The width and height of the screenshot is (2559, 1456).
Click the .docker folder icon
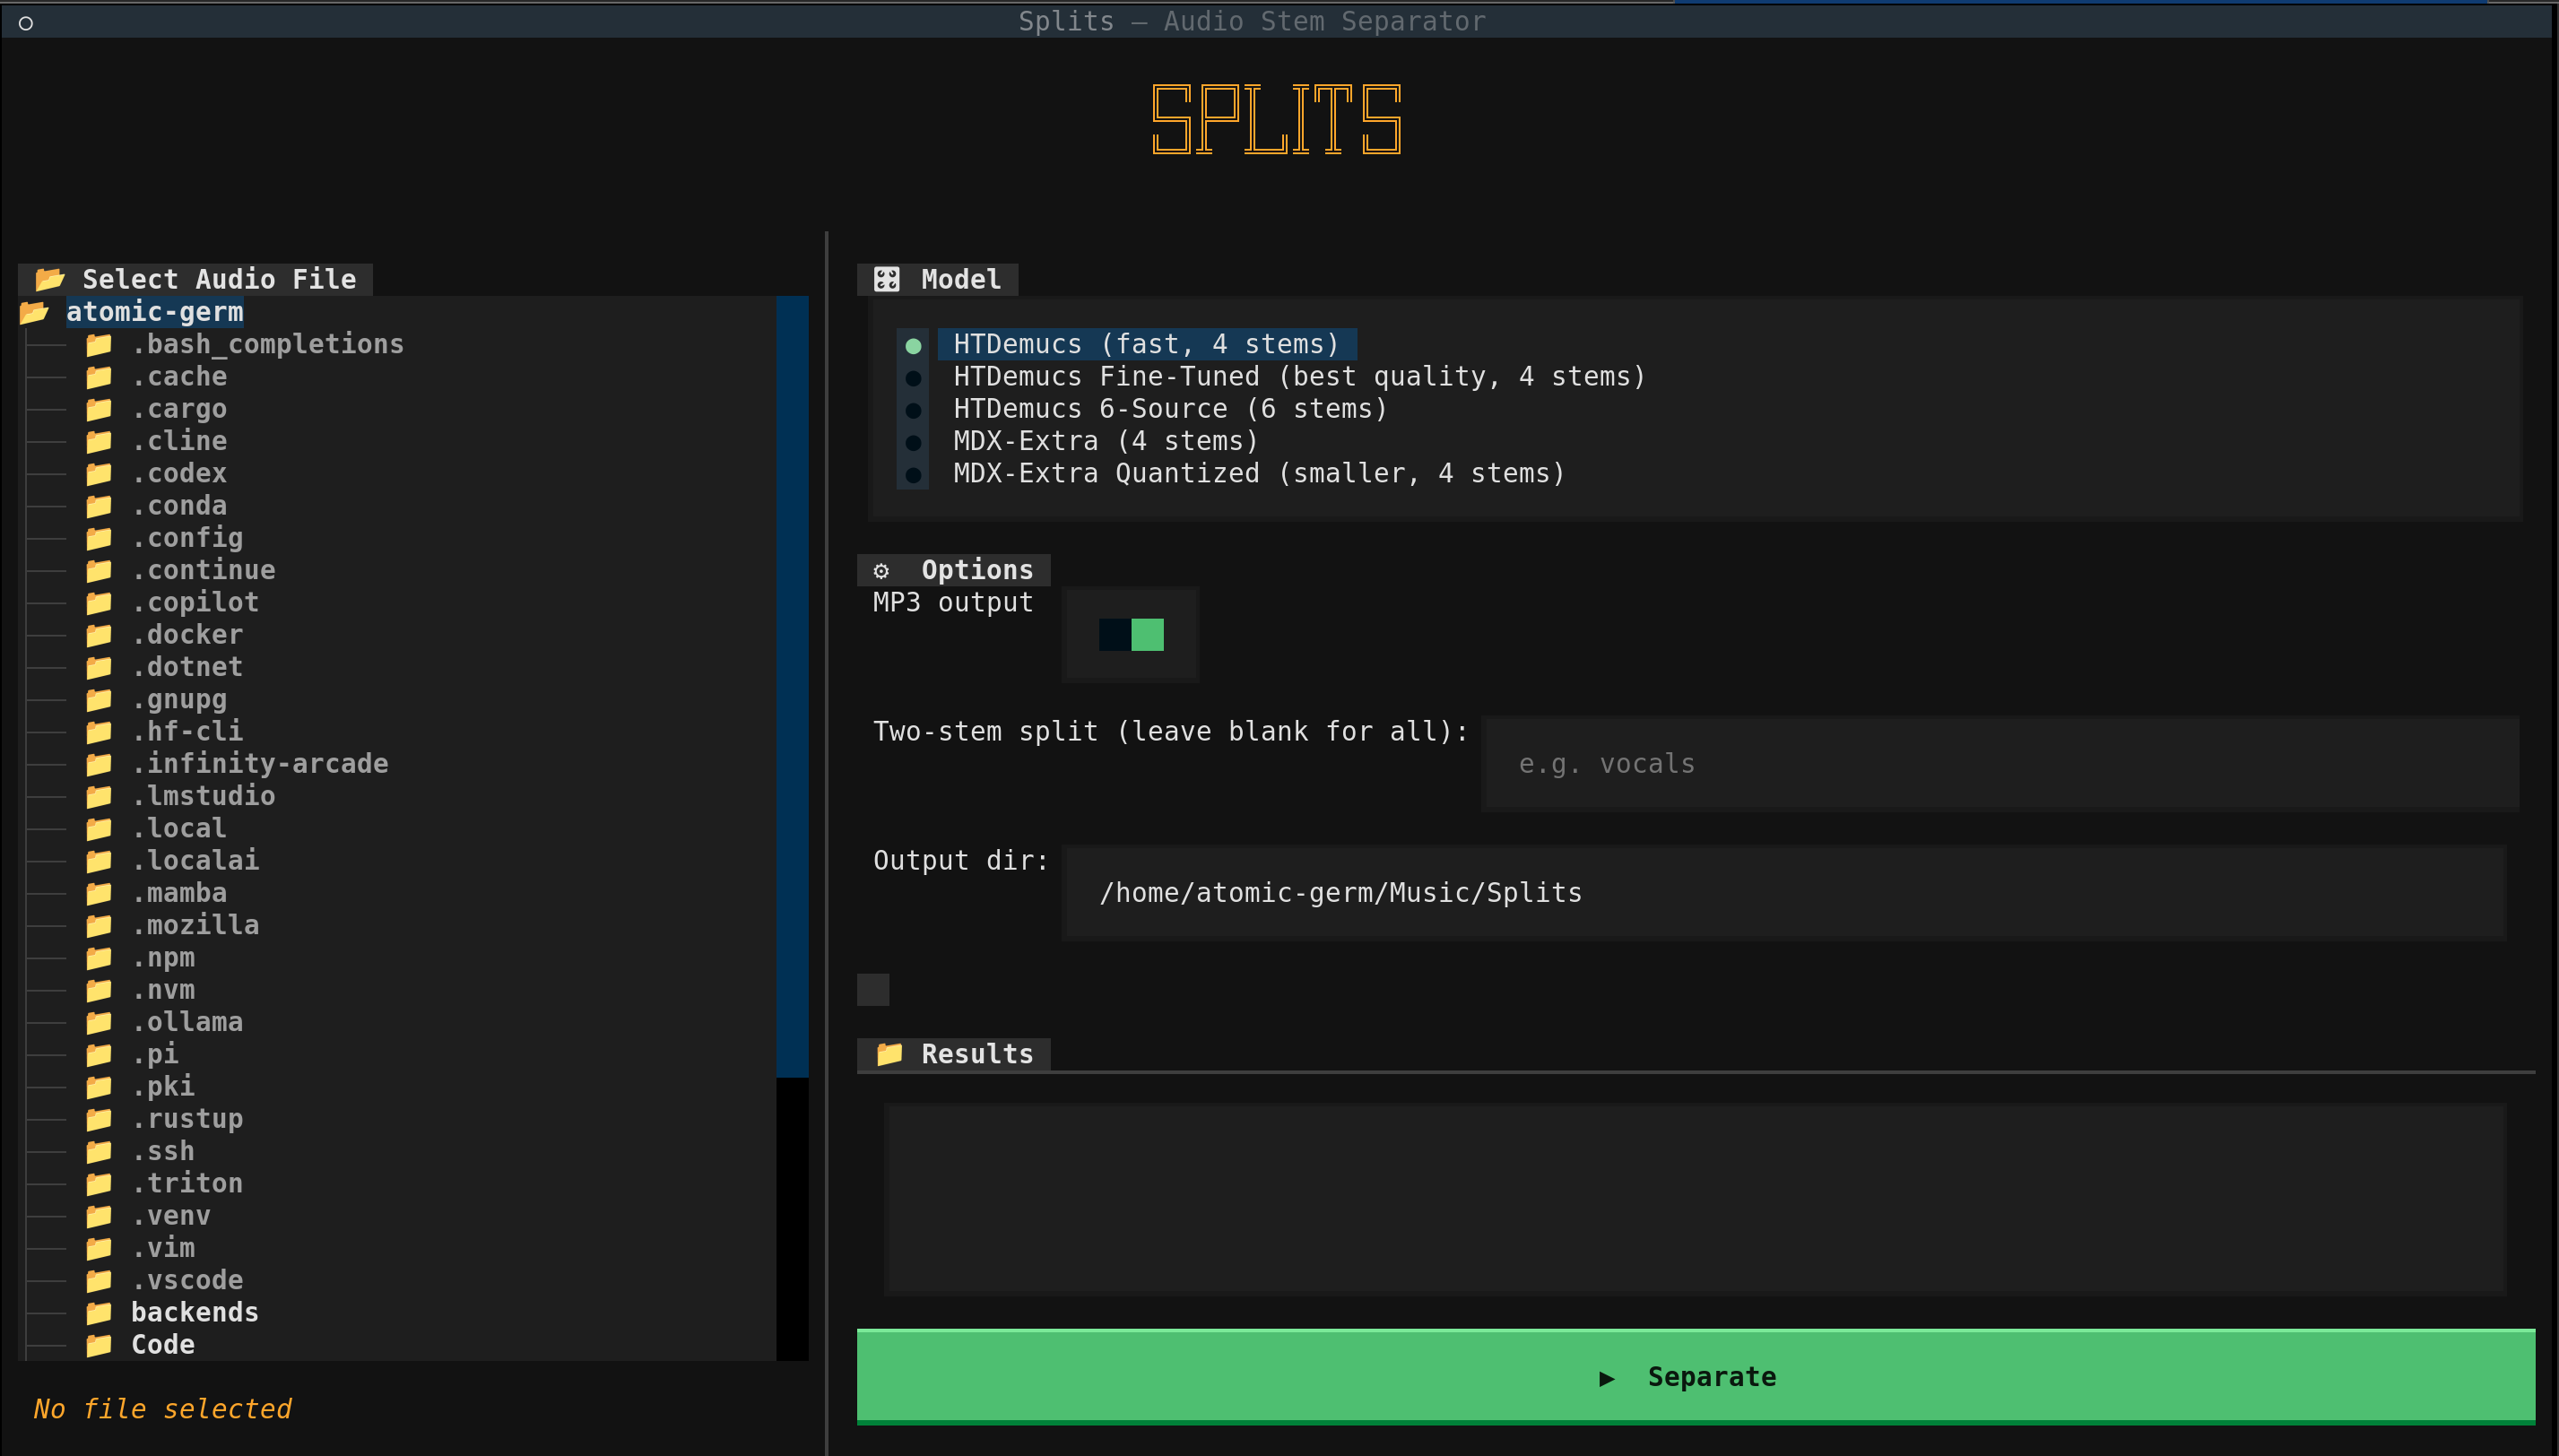pyautogui.click(x=98, y=635)
